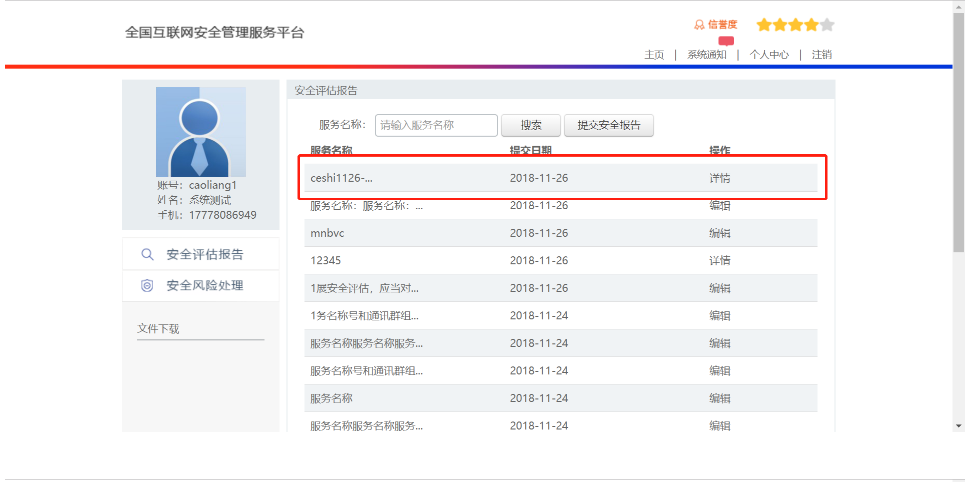Click the scrollbar up arrow
The image size is (966, 482).
pyautogui.click(x=959, y=6)
